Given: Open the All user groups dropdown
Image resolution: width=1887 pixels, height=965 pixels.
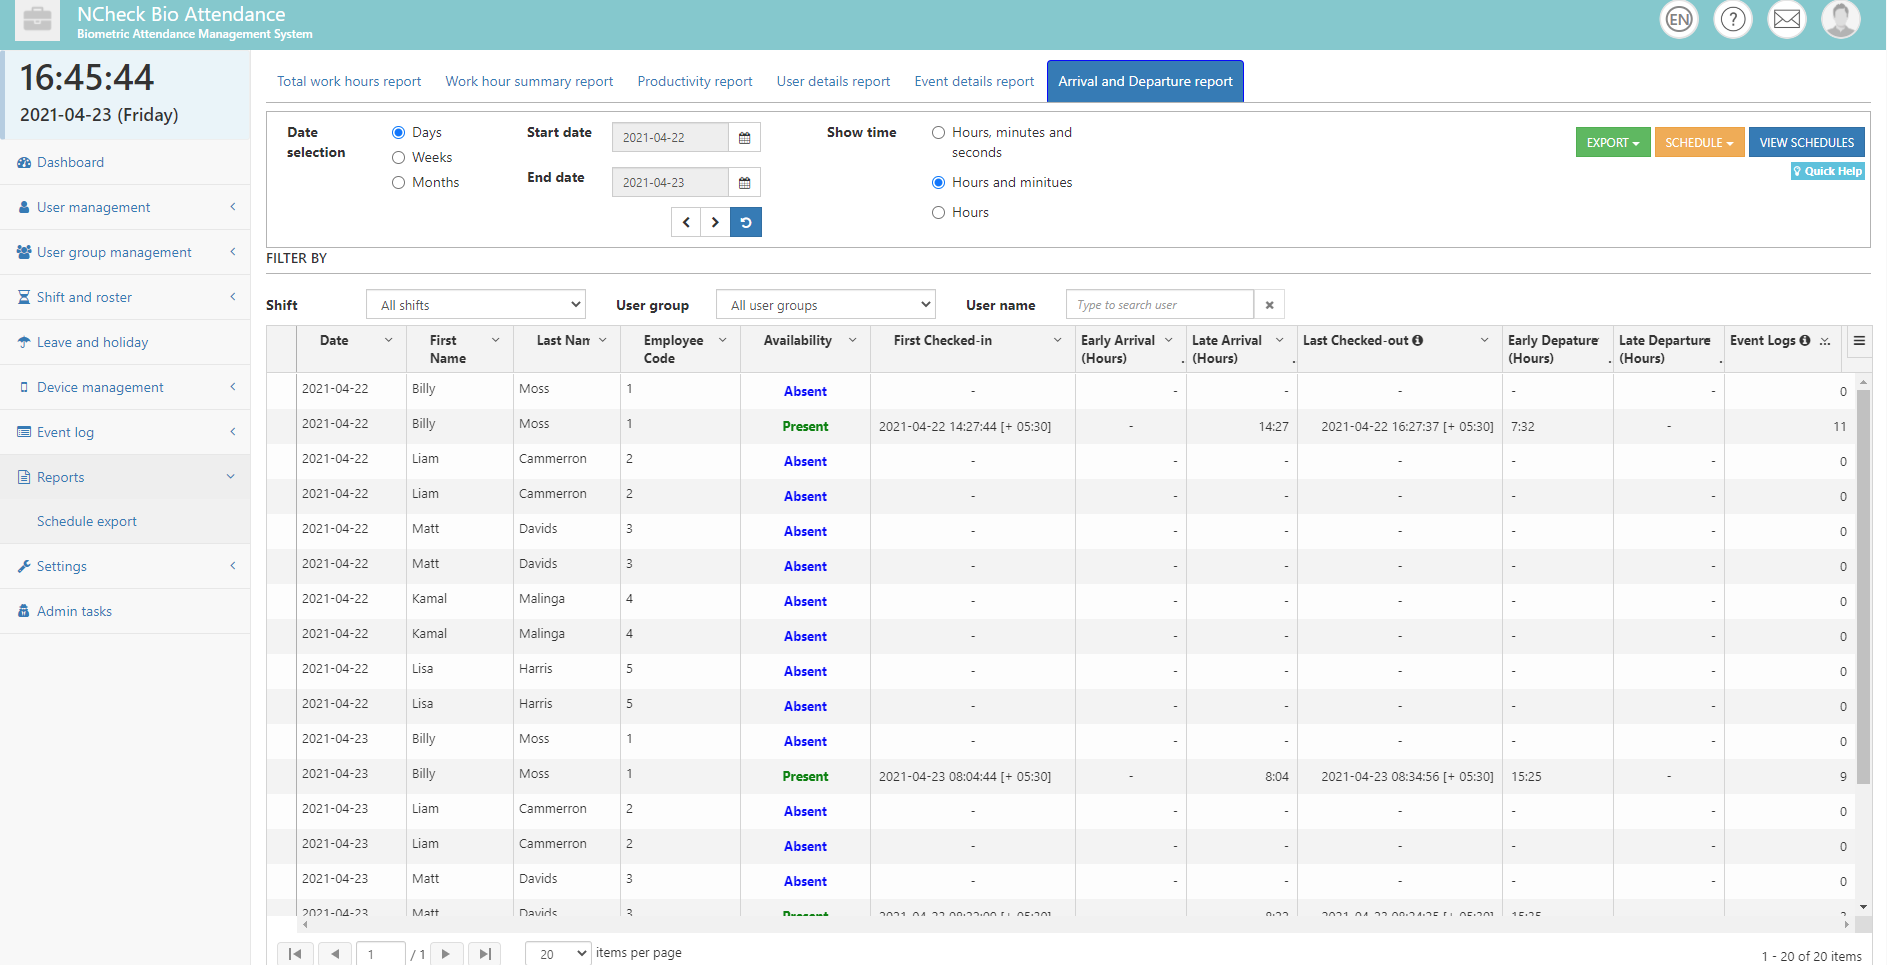Looking at the screenshot, I should click(826, 305).
